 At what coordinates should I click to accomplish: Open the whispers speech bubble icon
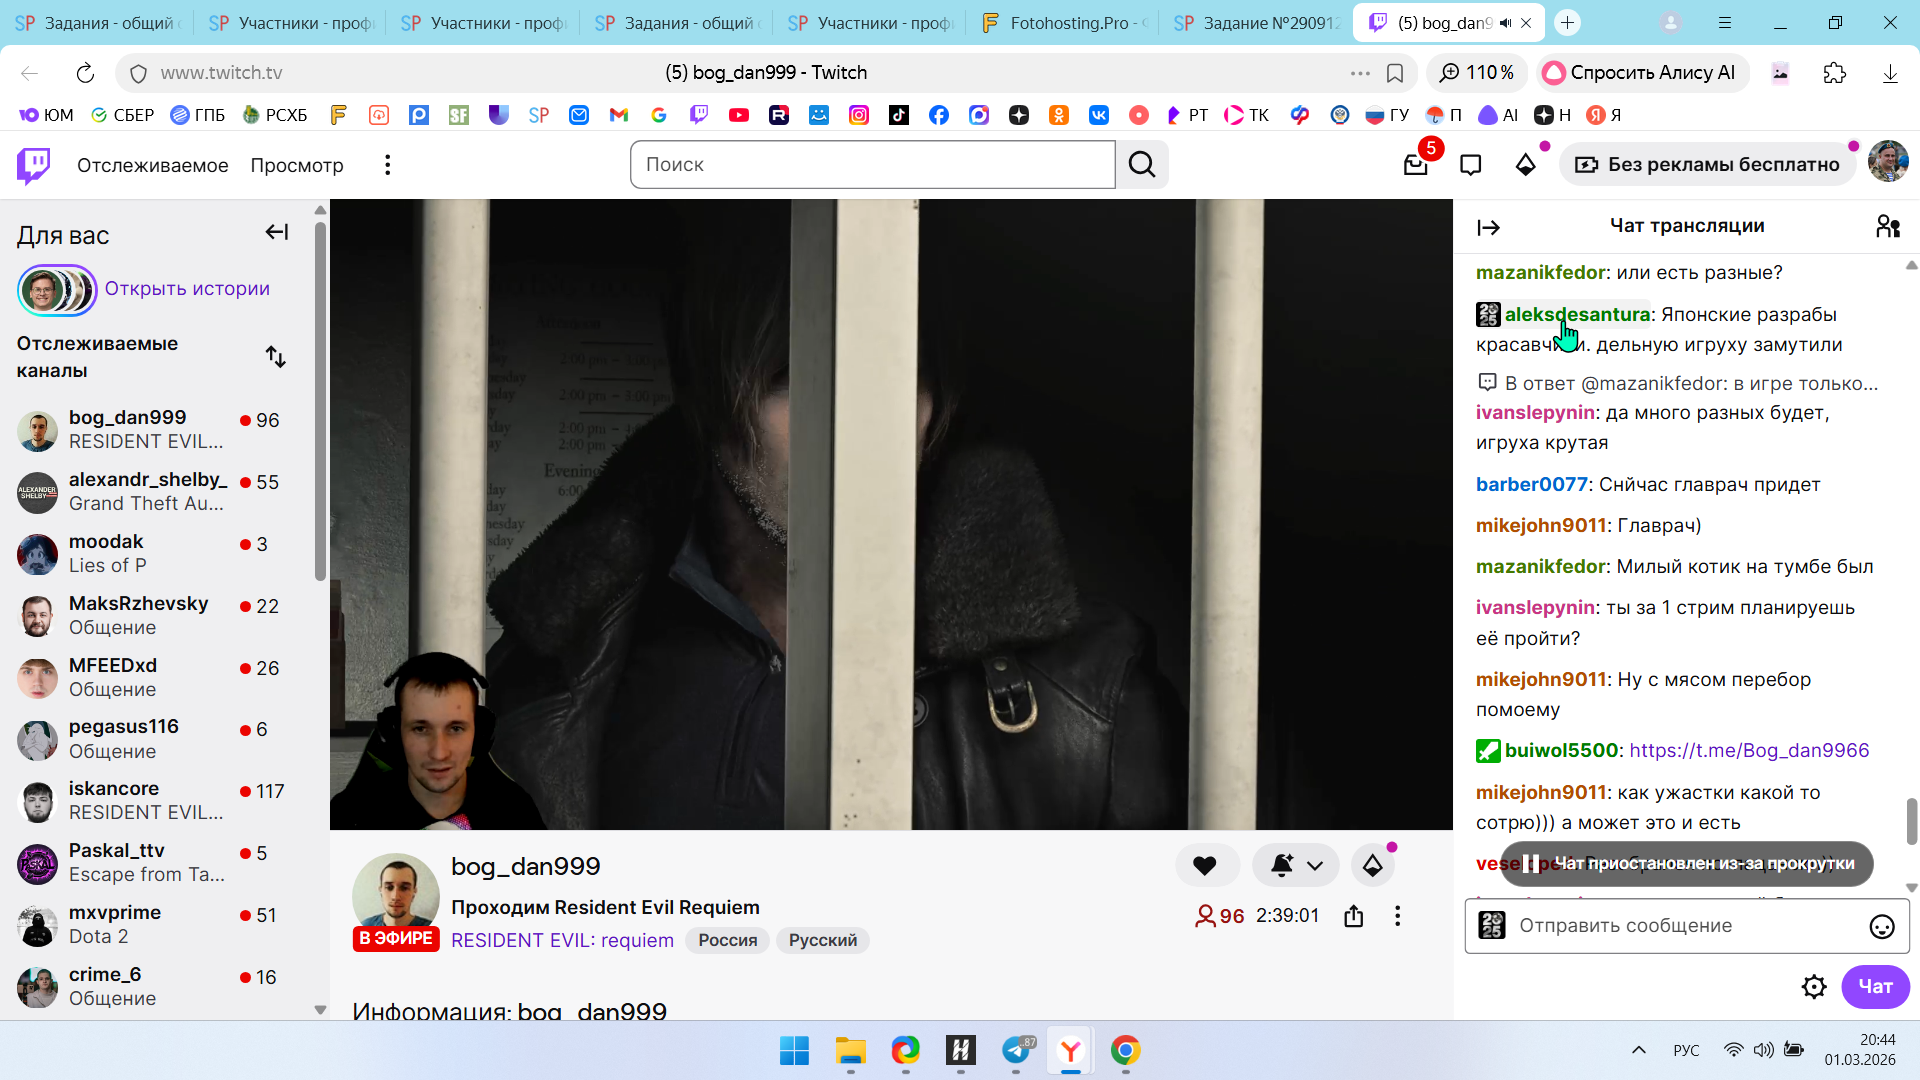pyautogui.click(x=1470, y=165)
